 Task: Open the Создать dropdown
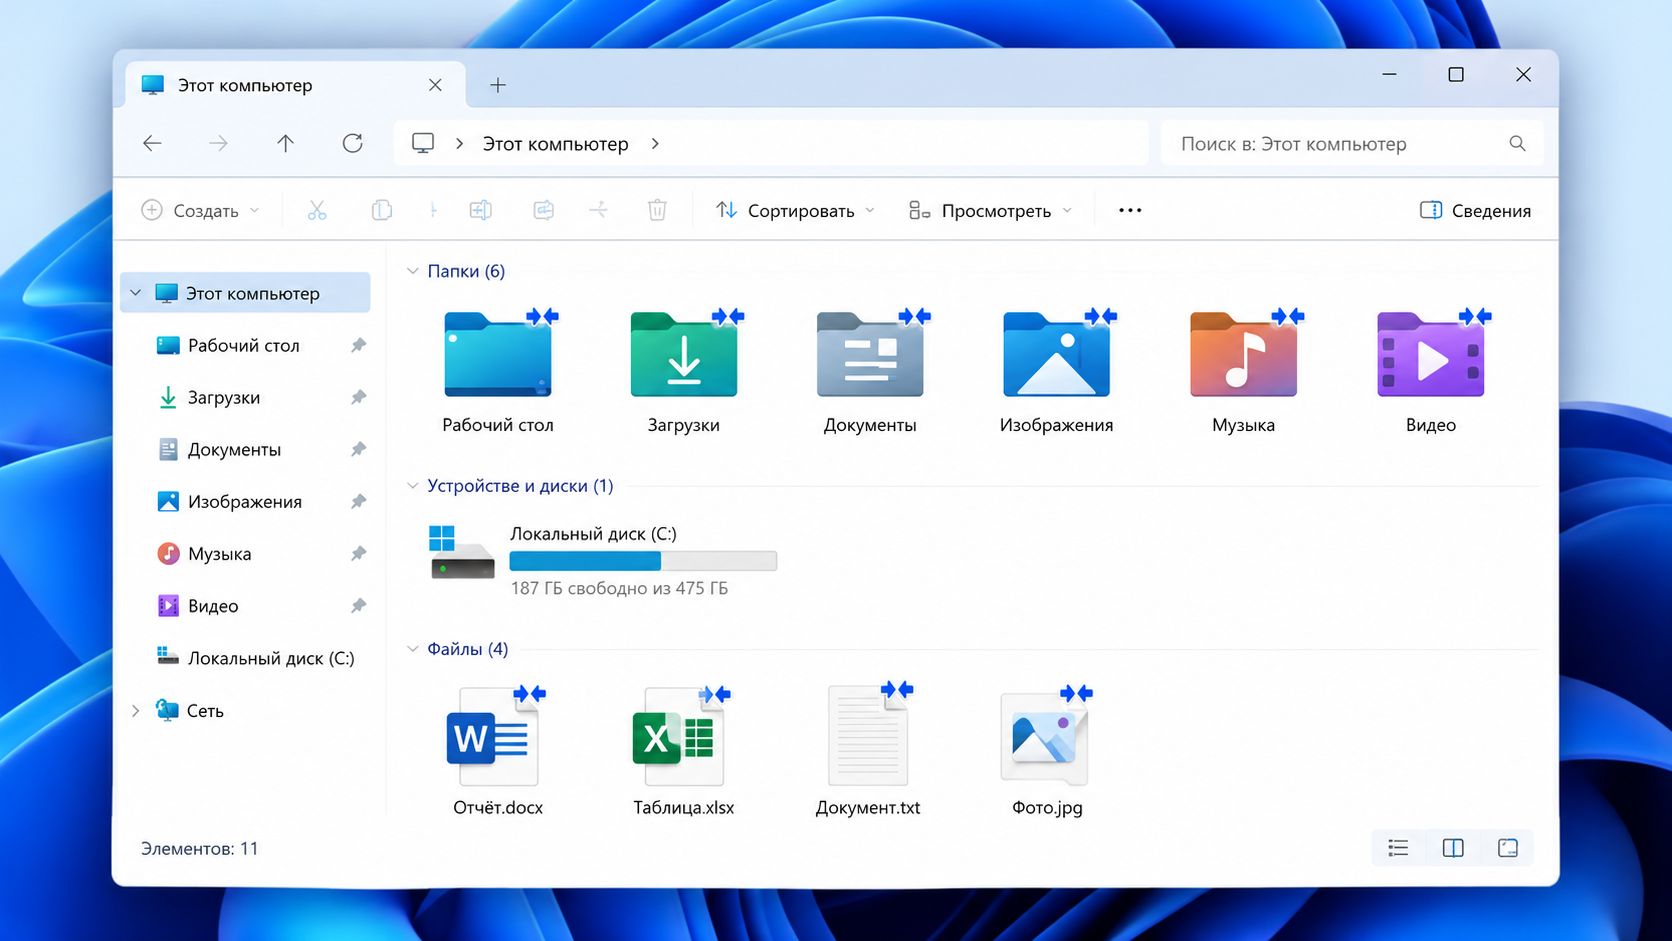point(200,210)
